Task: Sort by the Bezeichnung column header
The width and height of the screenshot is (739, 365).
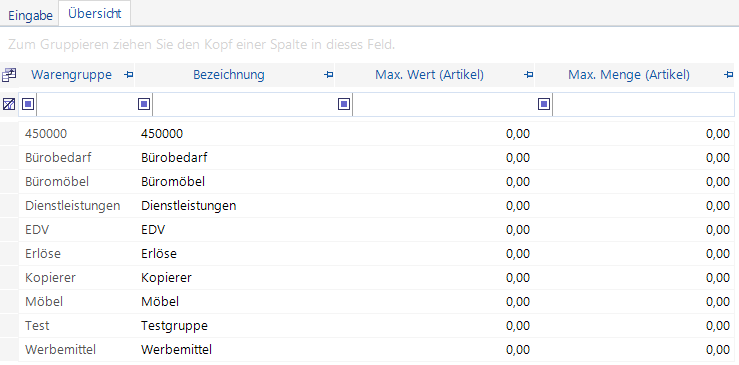Action: (229, 75)
